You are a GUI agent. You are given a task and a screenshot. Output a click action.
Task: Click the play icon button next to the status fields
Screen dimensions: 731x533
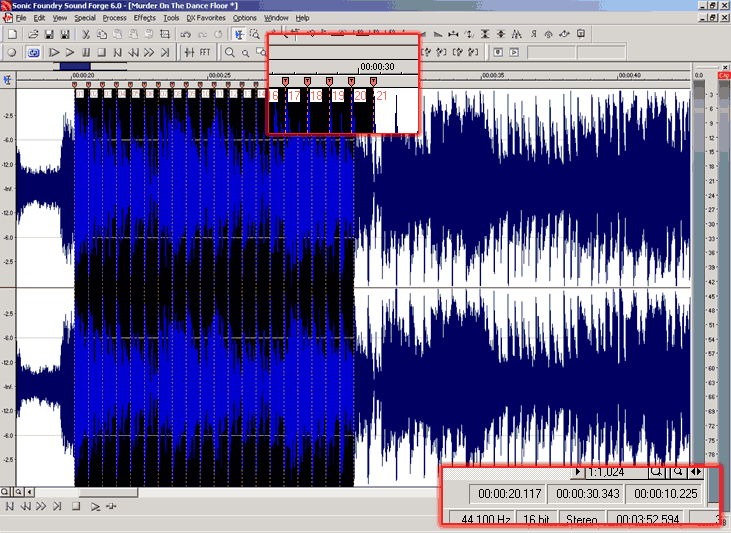pos(514,52)
